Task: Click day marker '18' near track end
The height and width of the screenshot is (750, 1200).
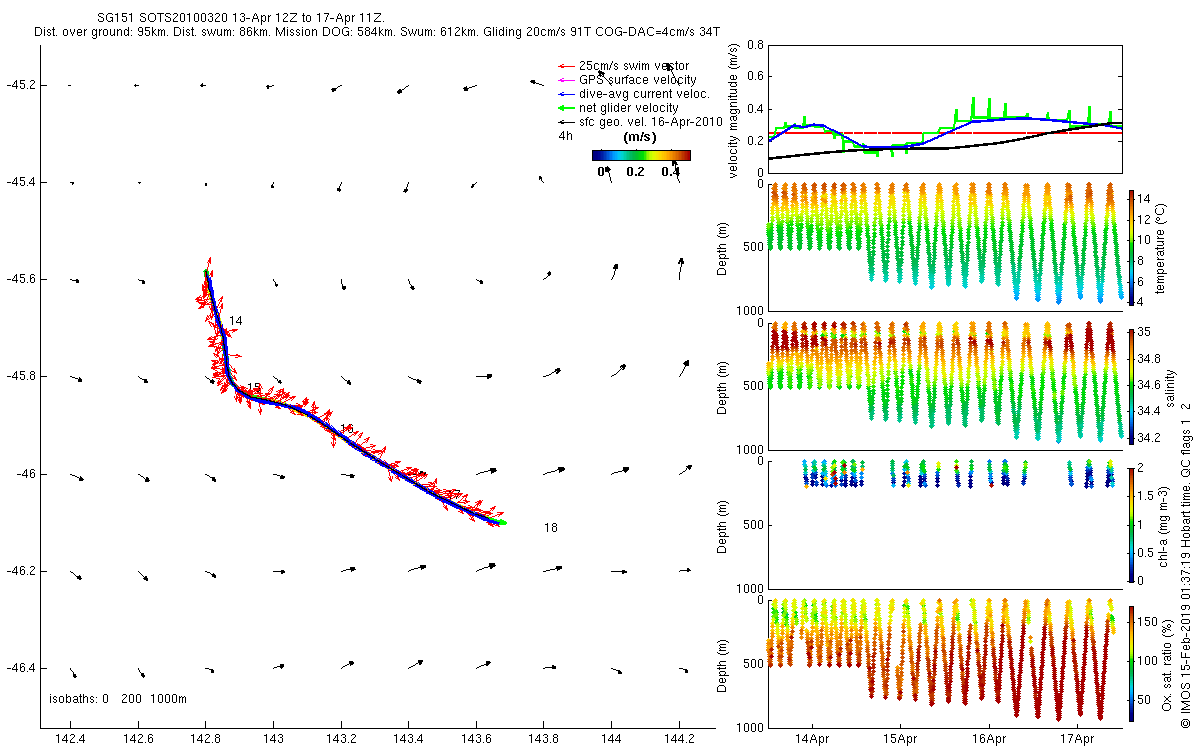Action: (551, 527)
